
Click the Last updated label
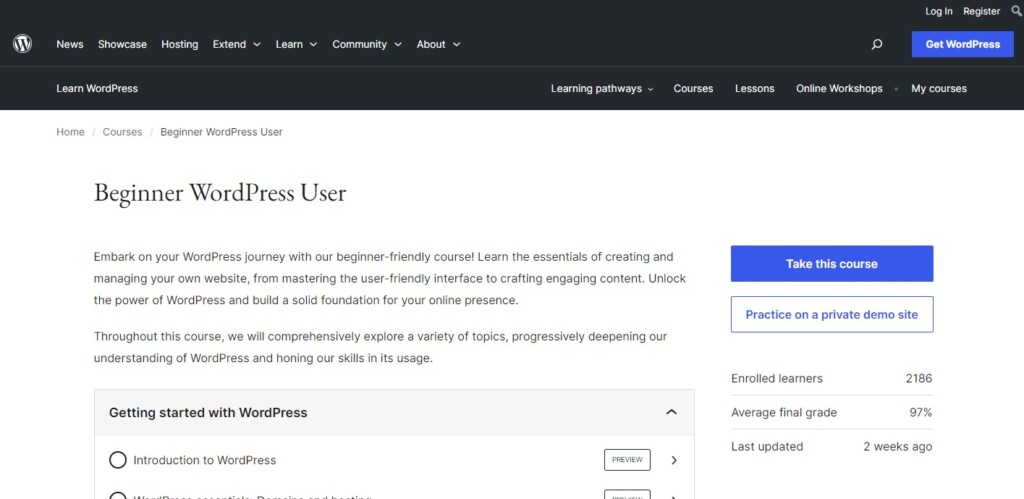[767, 447]
